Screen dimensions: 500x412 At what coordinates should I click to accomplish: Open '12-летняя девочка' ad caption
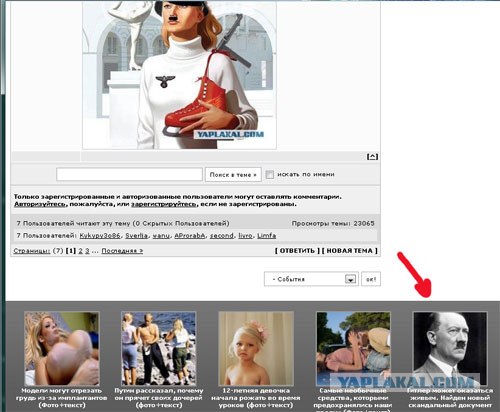[x=256, y=398]
